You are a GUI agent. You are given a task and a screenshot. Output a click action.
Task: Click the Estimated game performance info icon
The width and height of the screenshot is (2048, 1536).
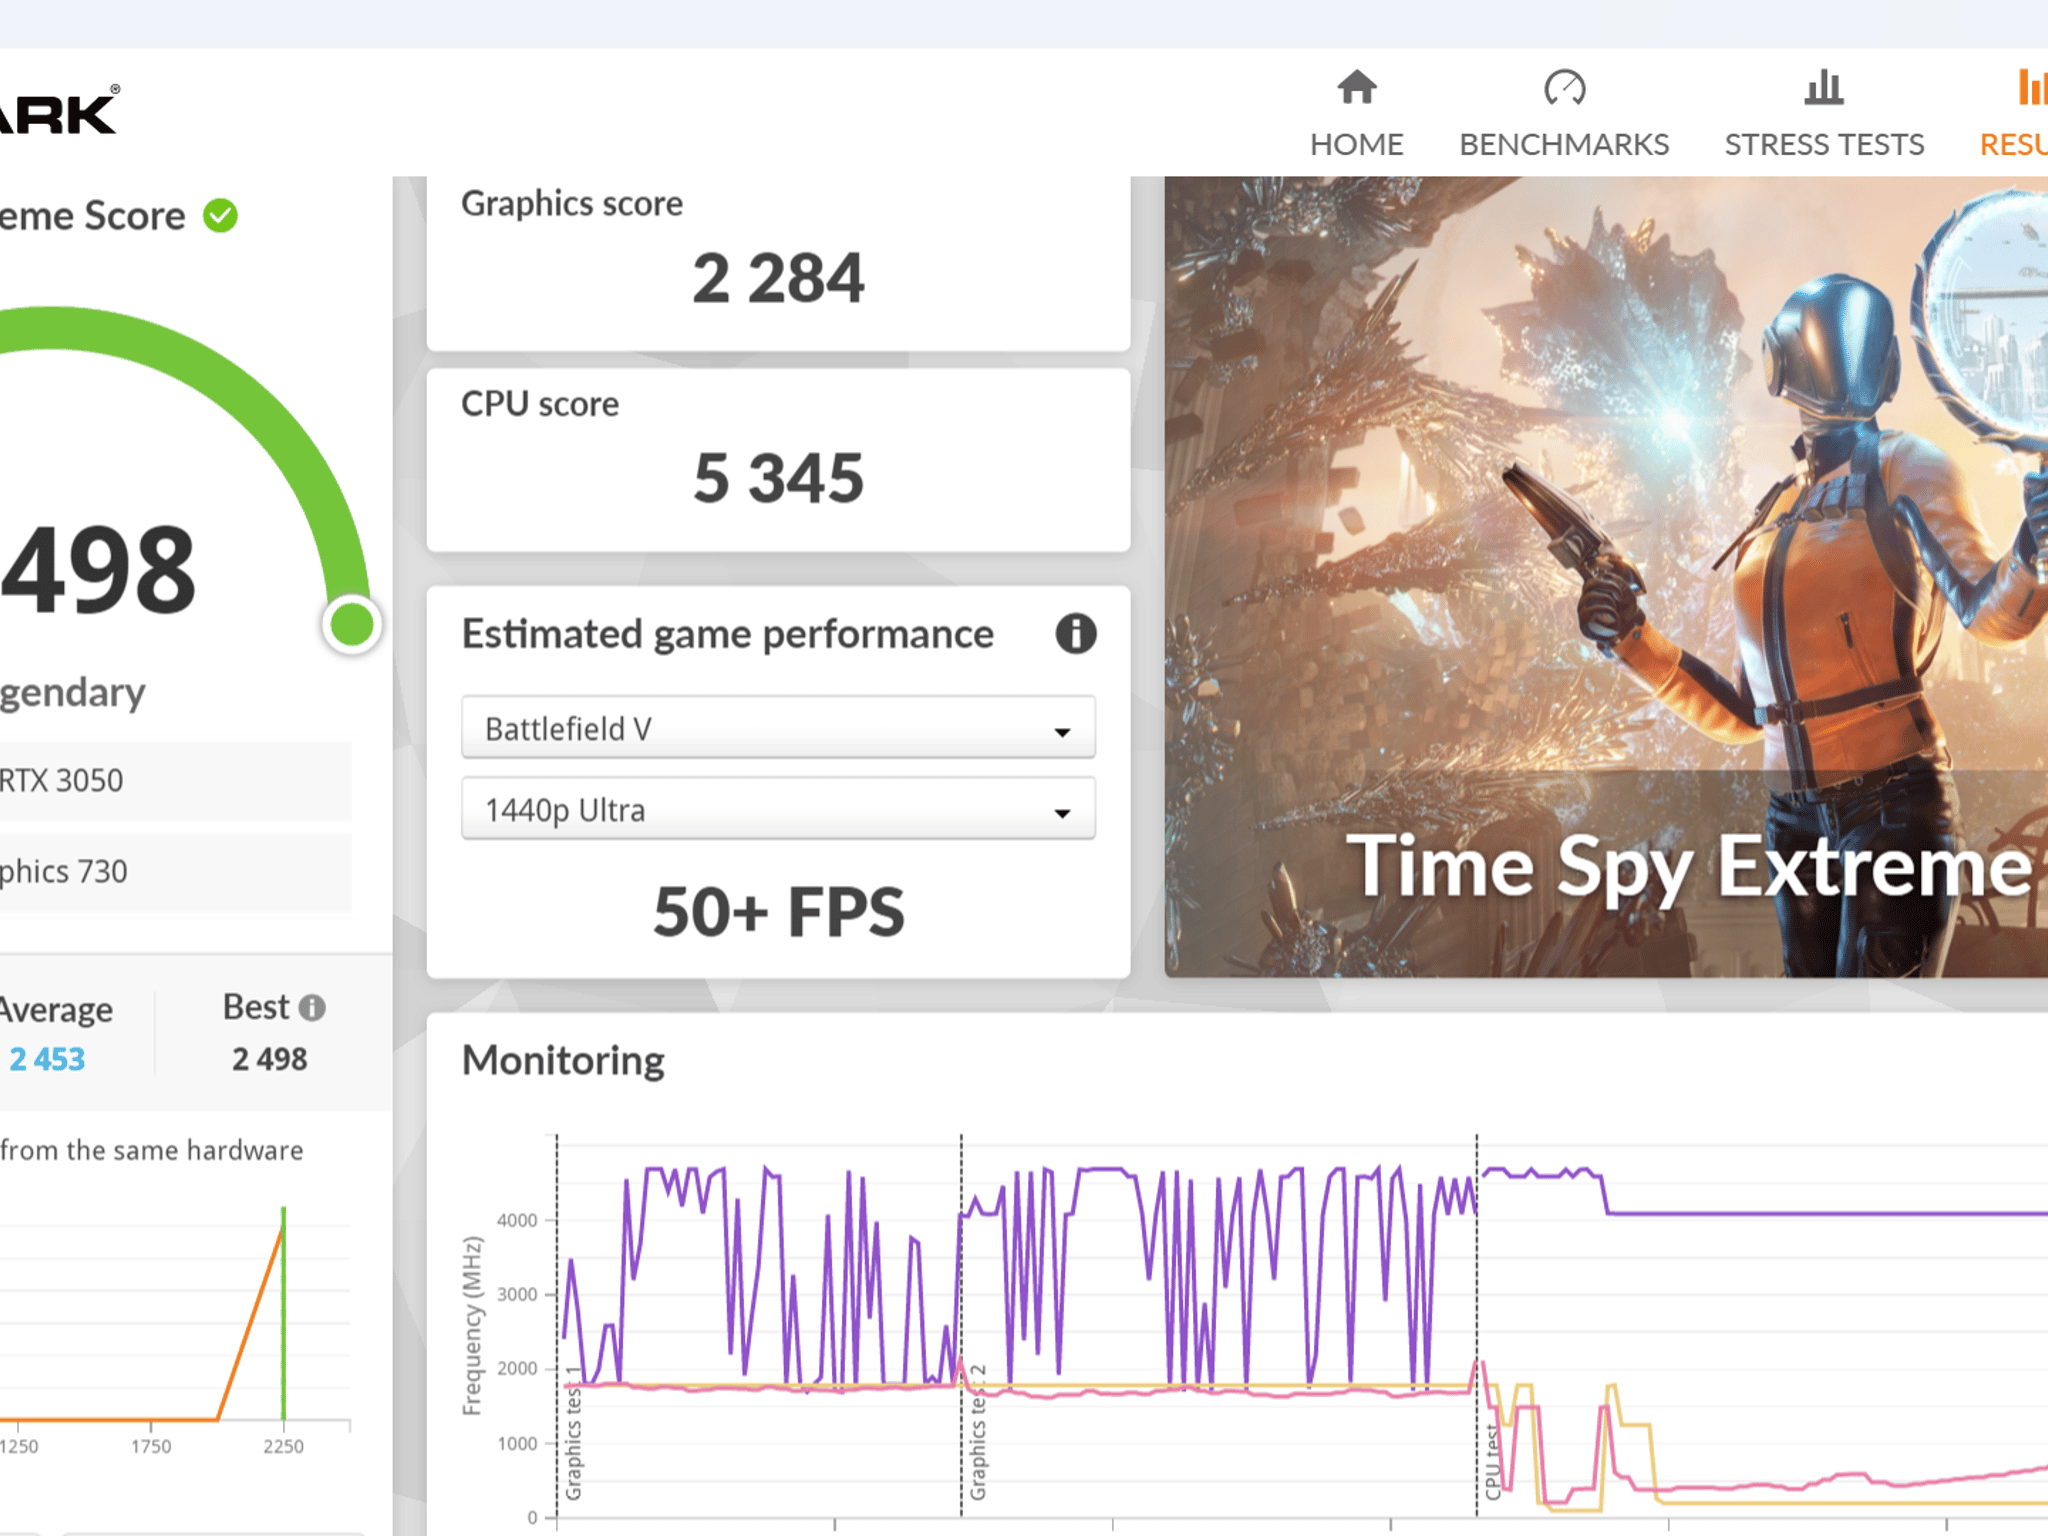pos(1076,634)
